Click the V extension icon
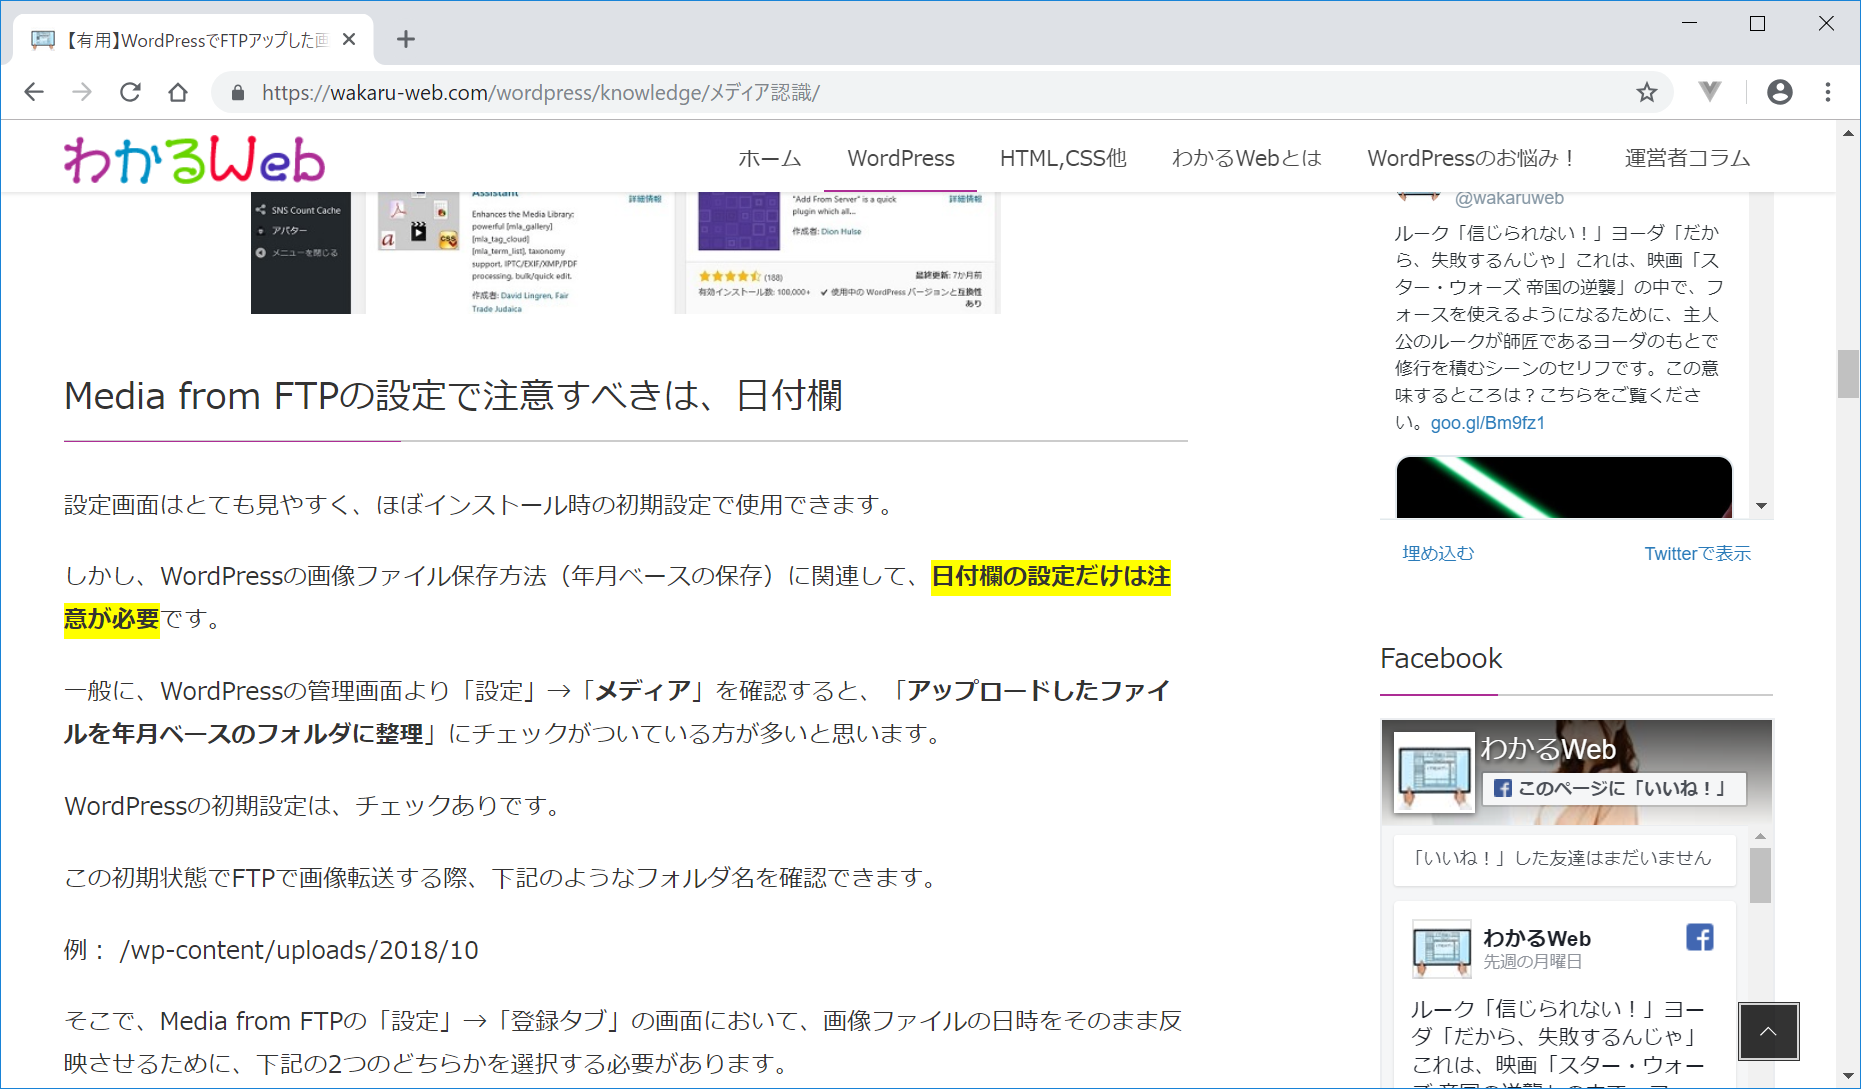 [x=1710, y=92]
